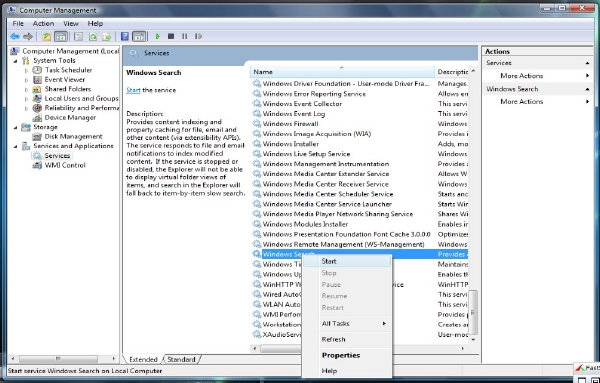
Task: Click the Pause Service toolbar icon
Action: (x=184, y=36)
